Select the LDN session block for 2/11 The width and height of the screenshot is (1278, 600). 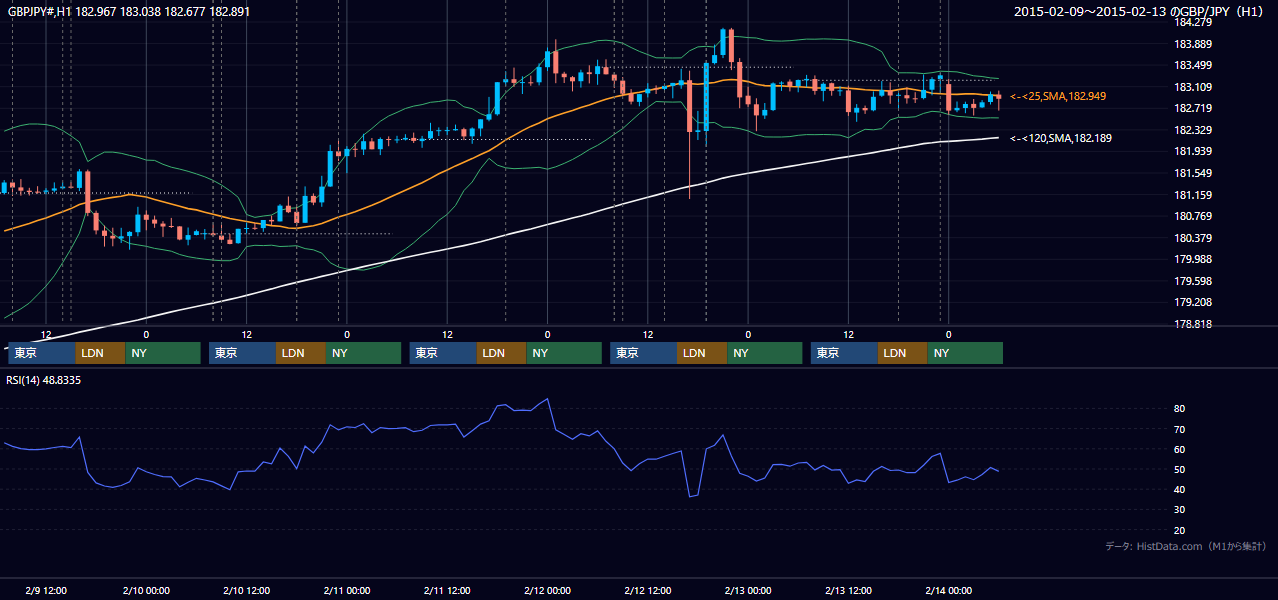[502, 353]
